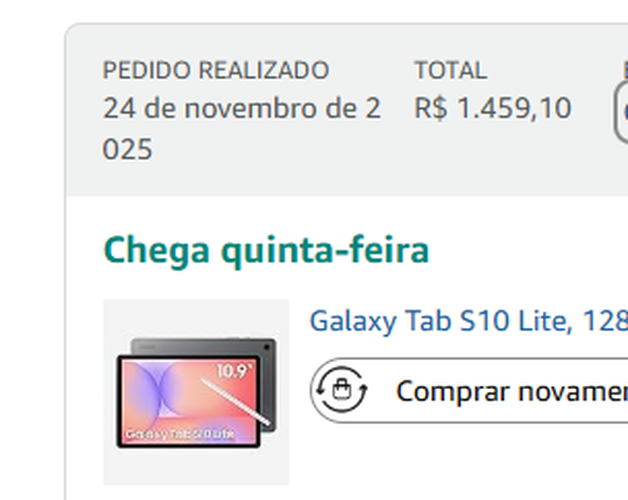Click the "Chega quinta-feira" delivery heading
Viewport: 628px width, 500px height.
tap(266, 249)
